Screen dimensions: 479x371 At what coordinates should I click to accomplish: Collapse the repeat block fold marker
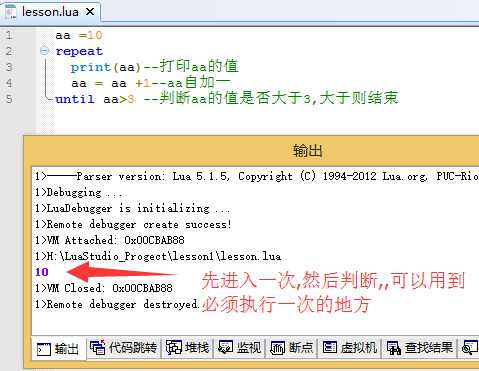(44, 51)
